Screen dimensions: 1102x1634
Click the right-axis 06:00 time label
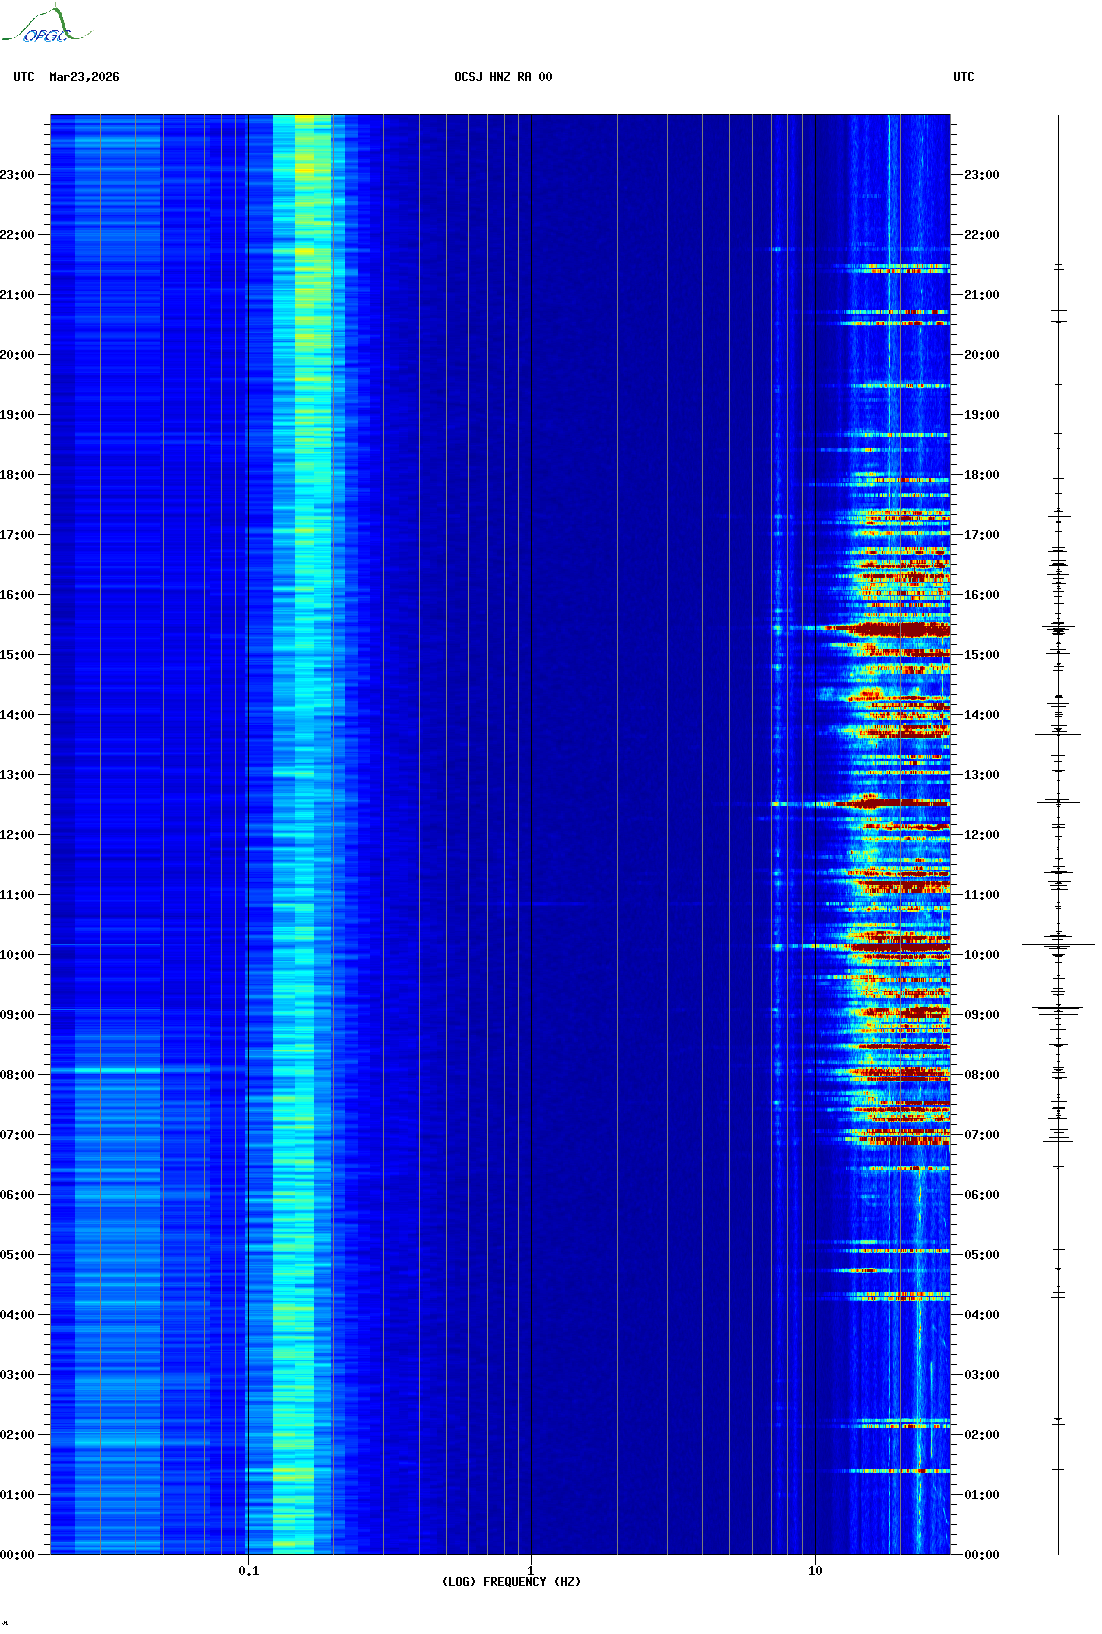tap(981, 1195)
